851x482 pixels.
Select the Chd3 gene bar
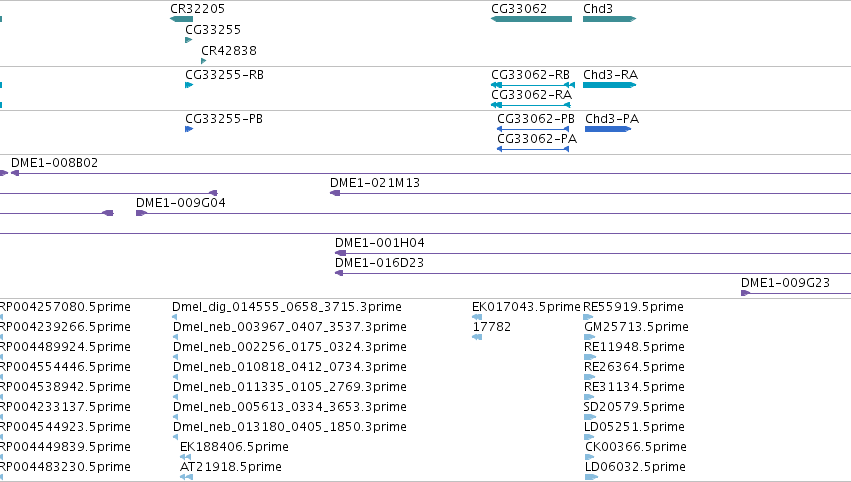[609, 19]
